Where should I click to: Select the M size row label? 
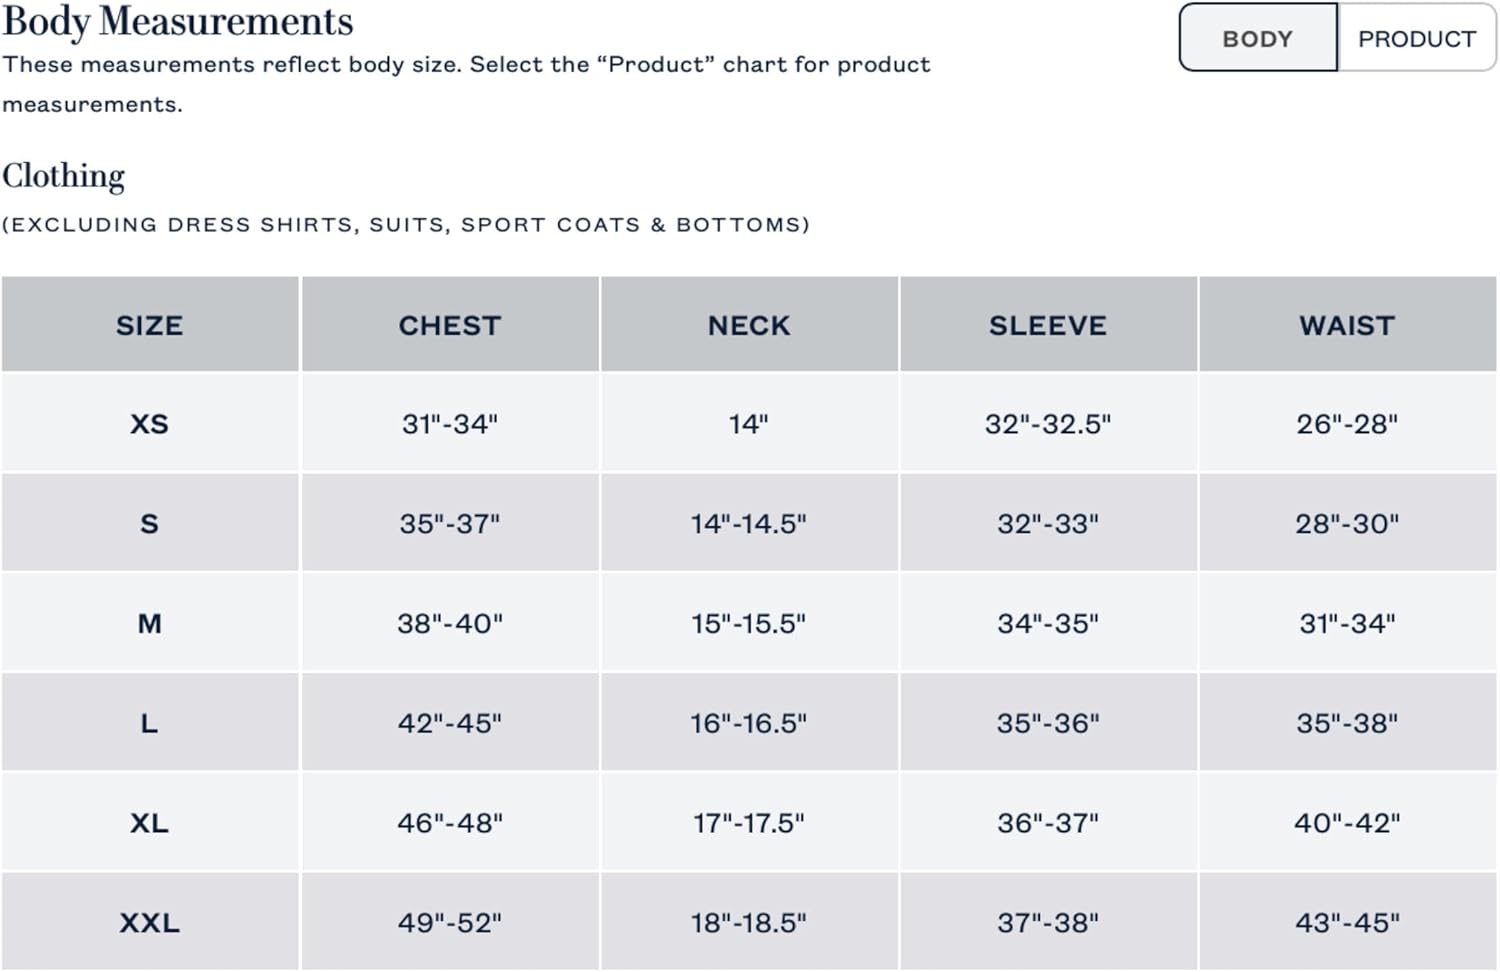(x=150, y=622)
